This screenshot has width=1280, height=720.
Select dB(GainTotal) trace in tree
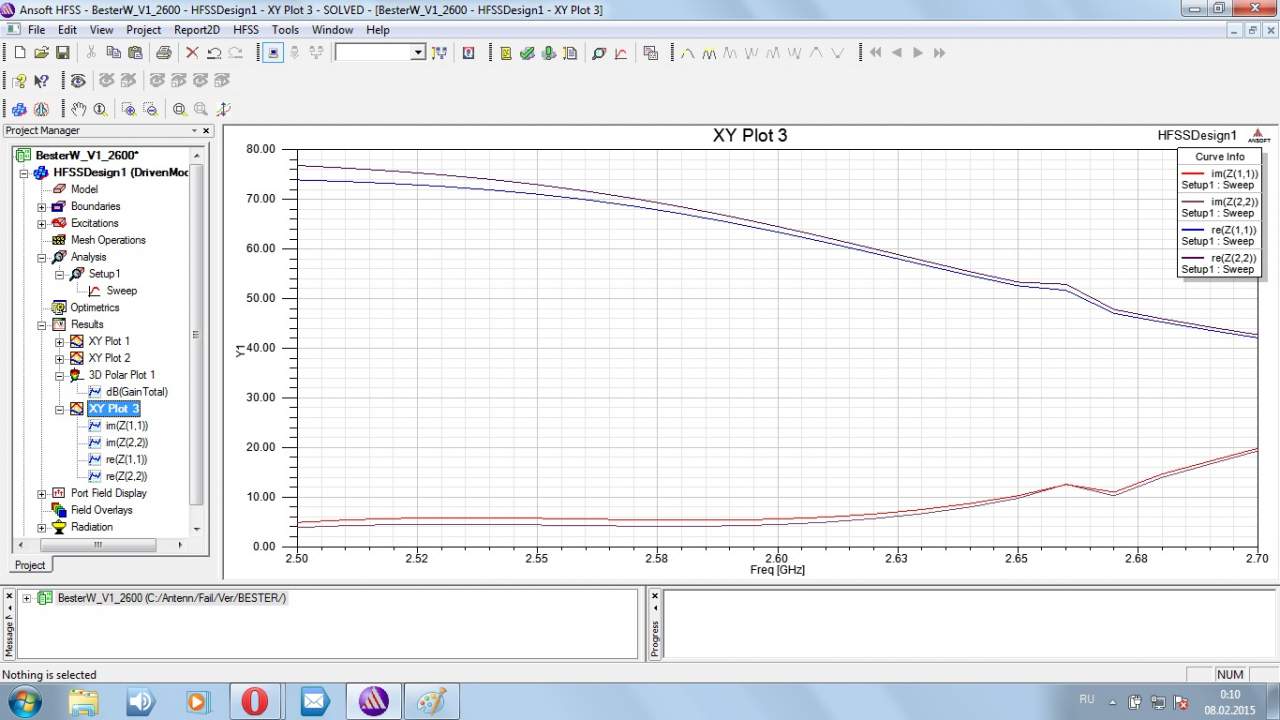click(137, 392)
